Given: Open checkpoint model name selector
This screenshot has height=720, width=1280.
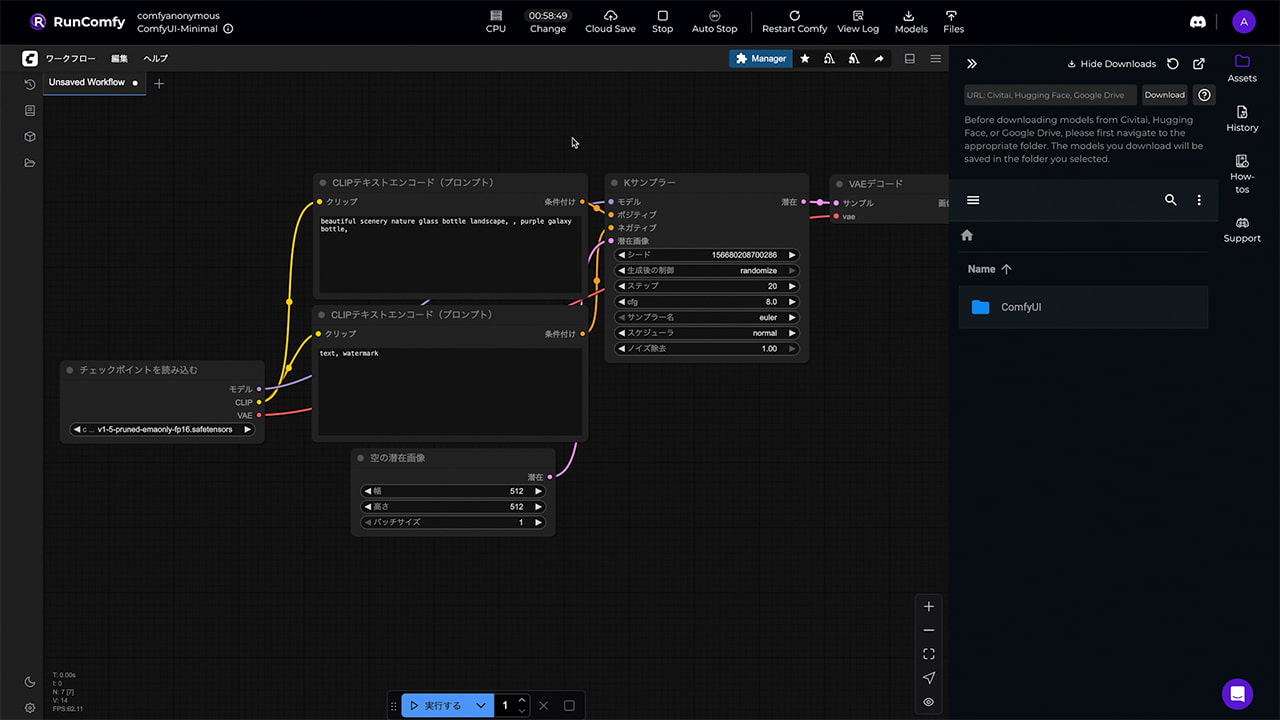Looking at the screenshot, I should (162, 430).
